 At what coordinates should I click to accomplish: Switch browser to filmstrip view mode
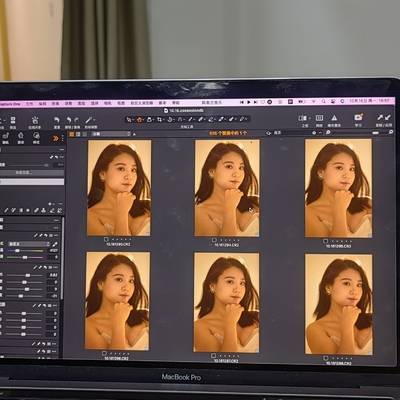(x=78, y=134)
